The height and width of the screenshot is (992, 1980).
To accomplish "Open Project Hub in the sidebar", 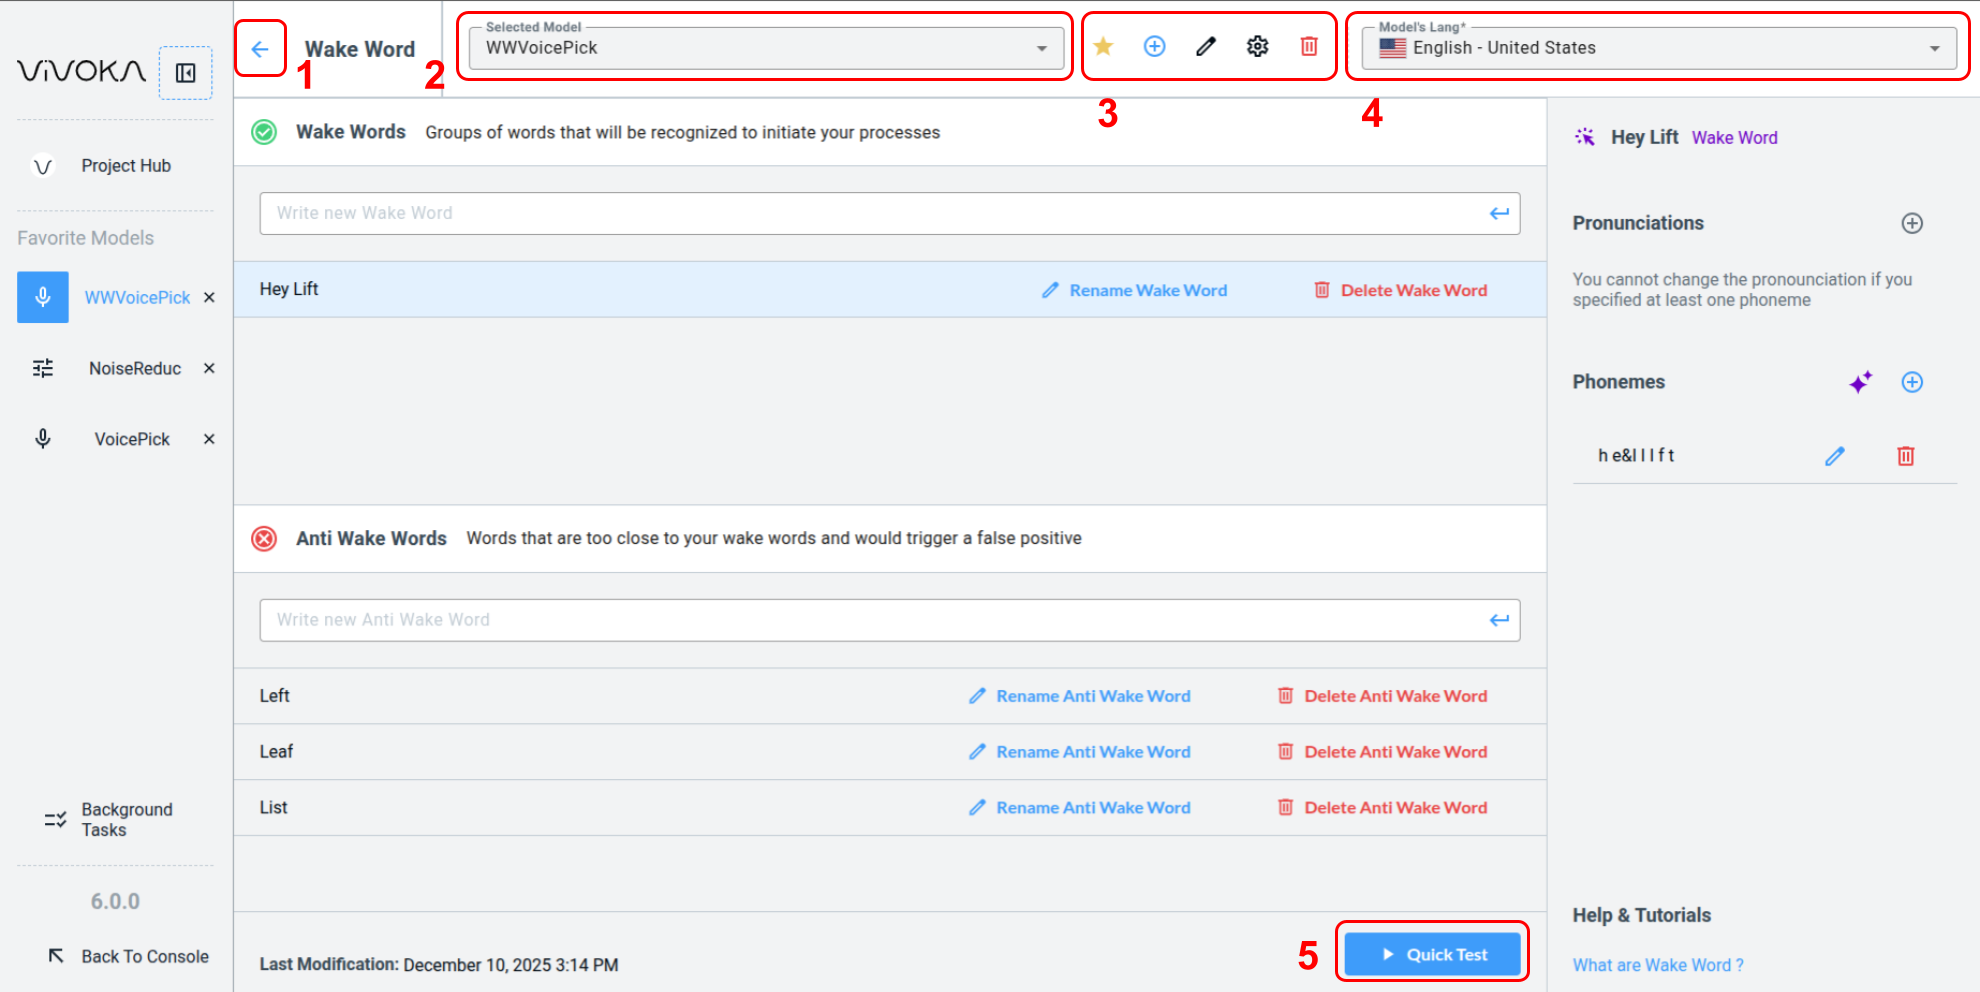I will (x=125, y=166).
